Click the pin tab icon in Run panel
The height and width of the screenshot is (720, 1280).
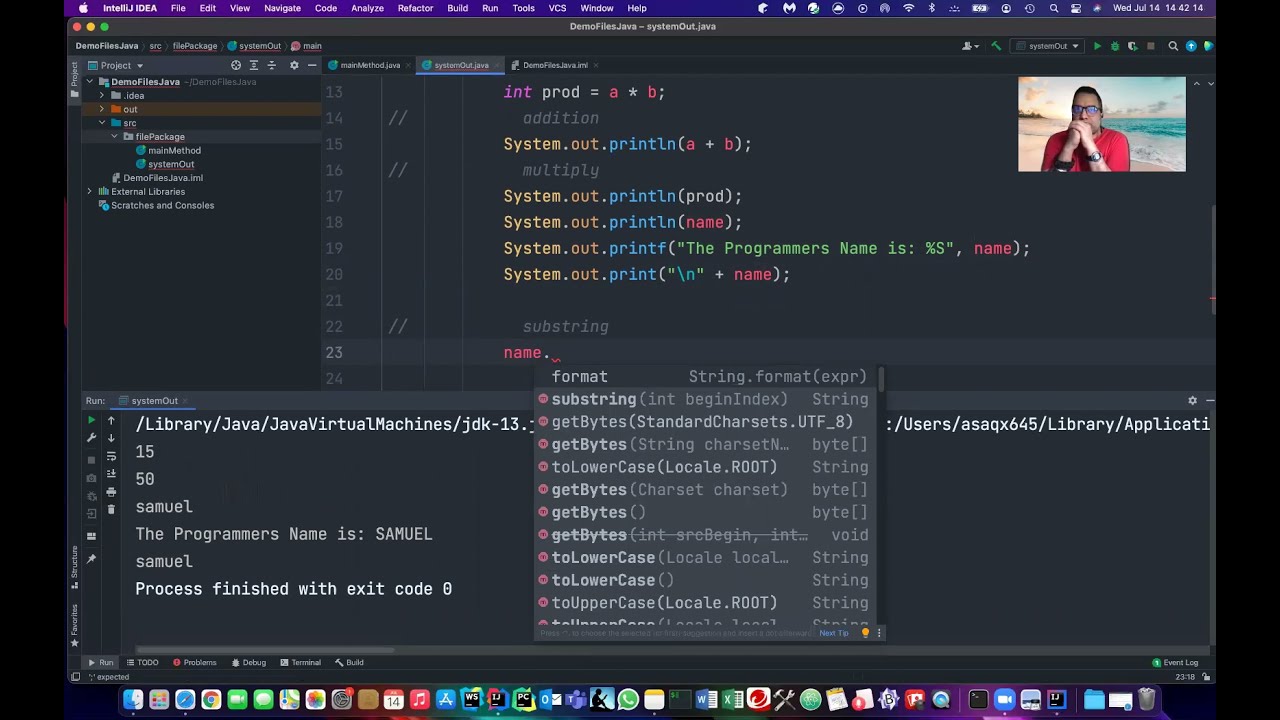tap(91, 558)
